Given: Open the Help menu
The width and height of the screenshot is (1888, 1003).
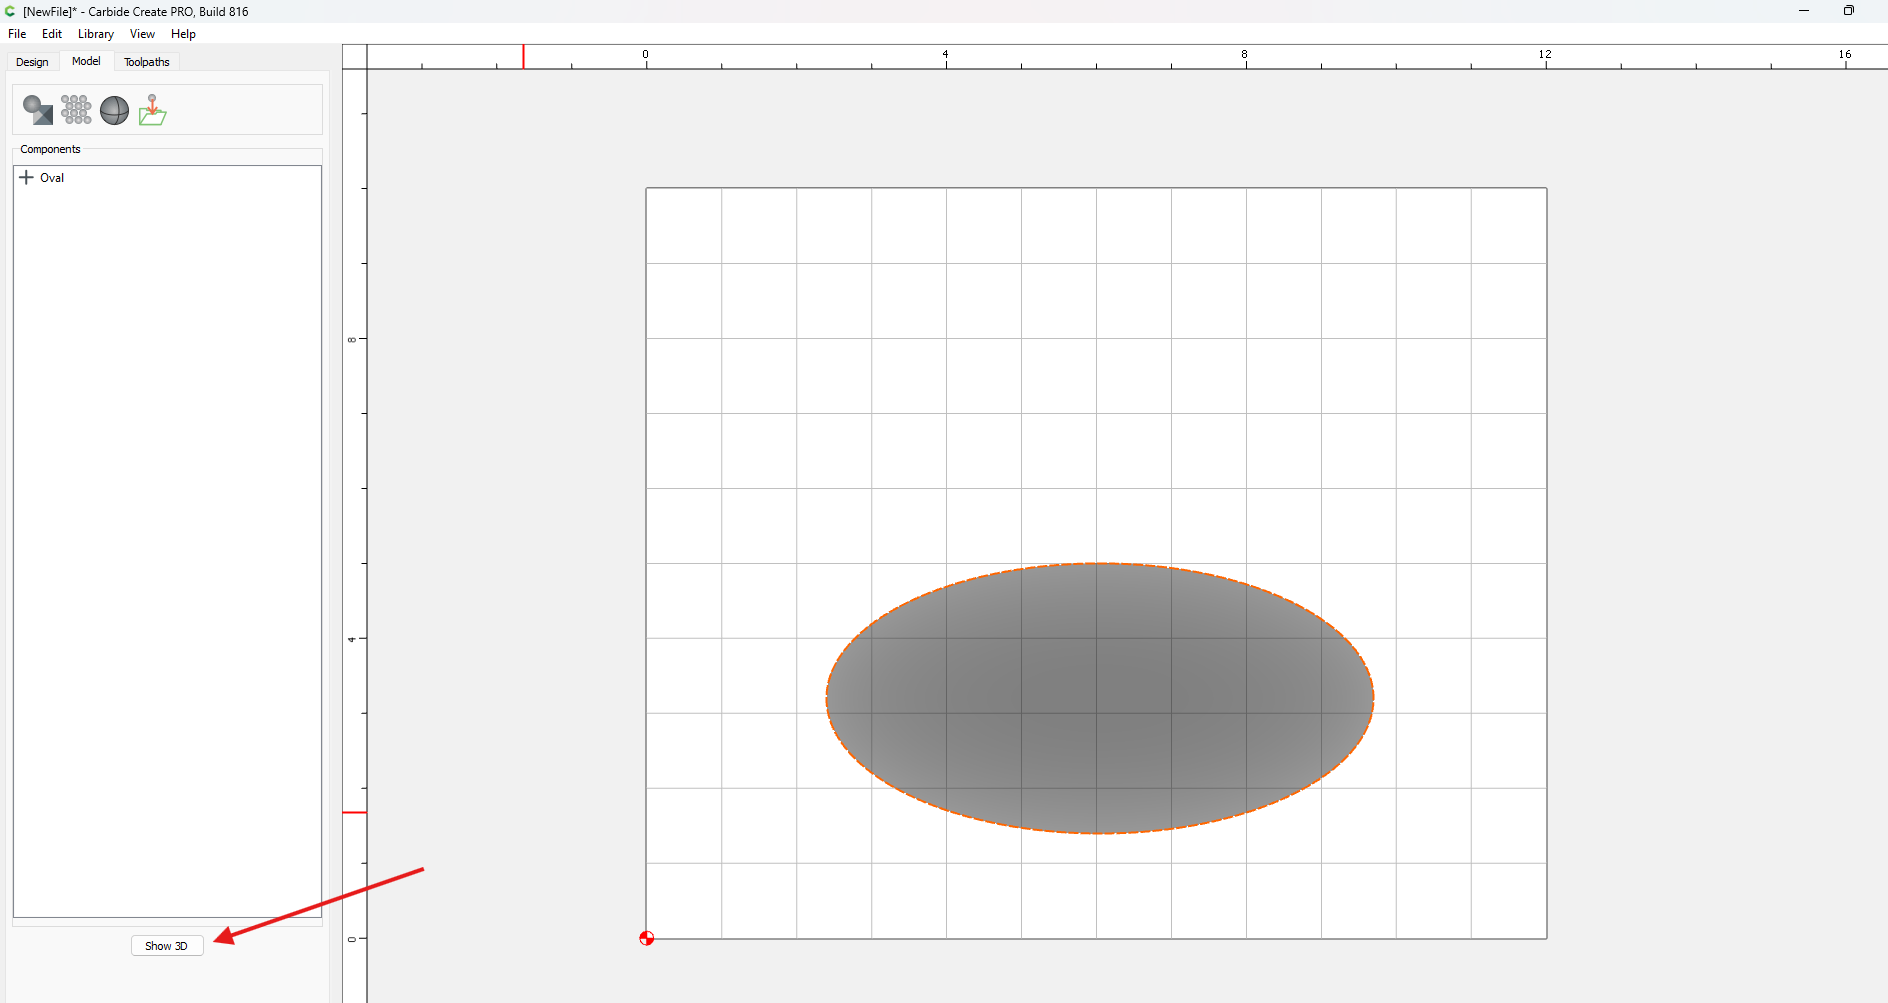Looking at the screenshot, I should click(183, 34).
